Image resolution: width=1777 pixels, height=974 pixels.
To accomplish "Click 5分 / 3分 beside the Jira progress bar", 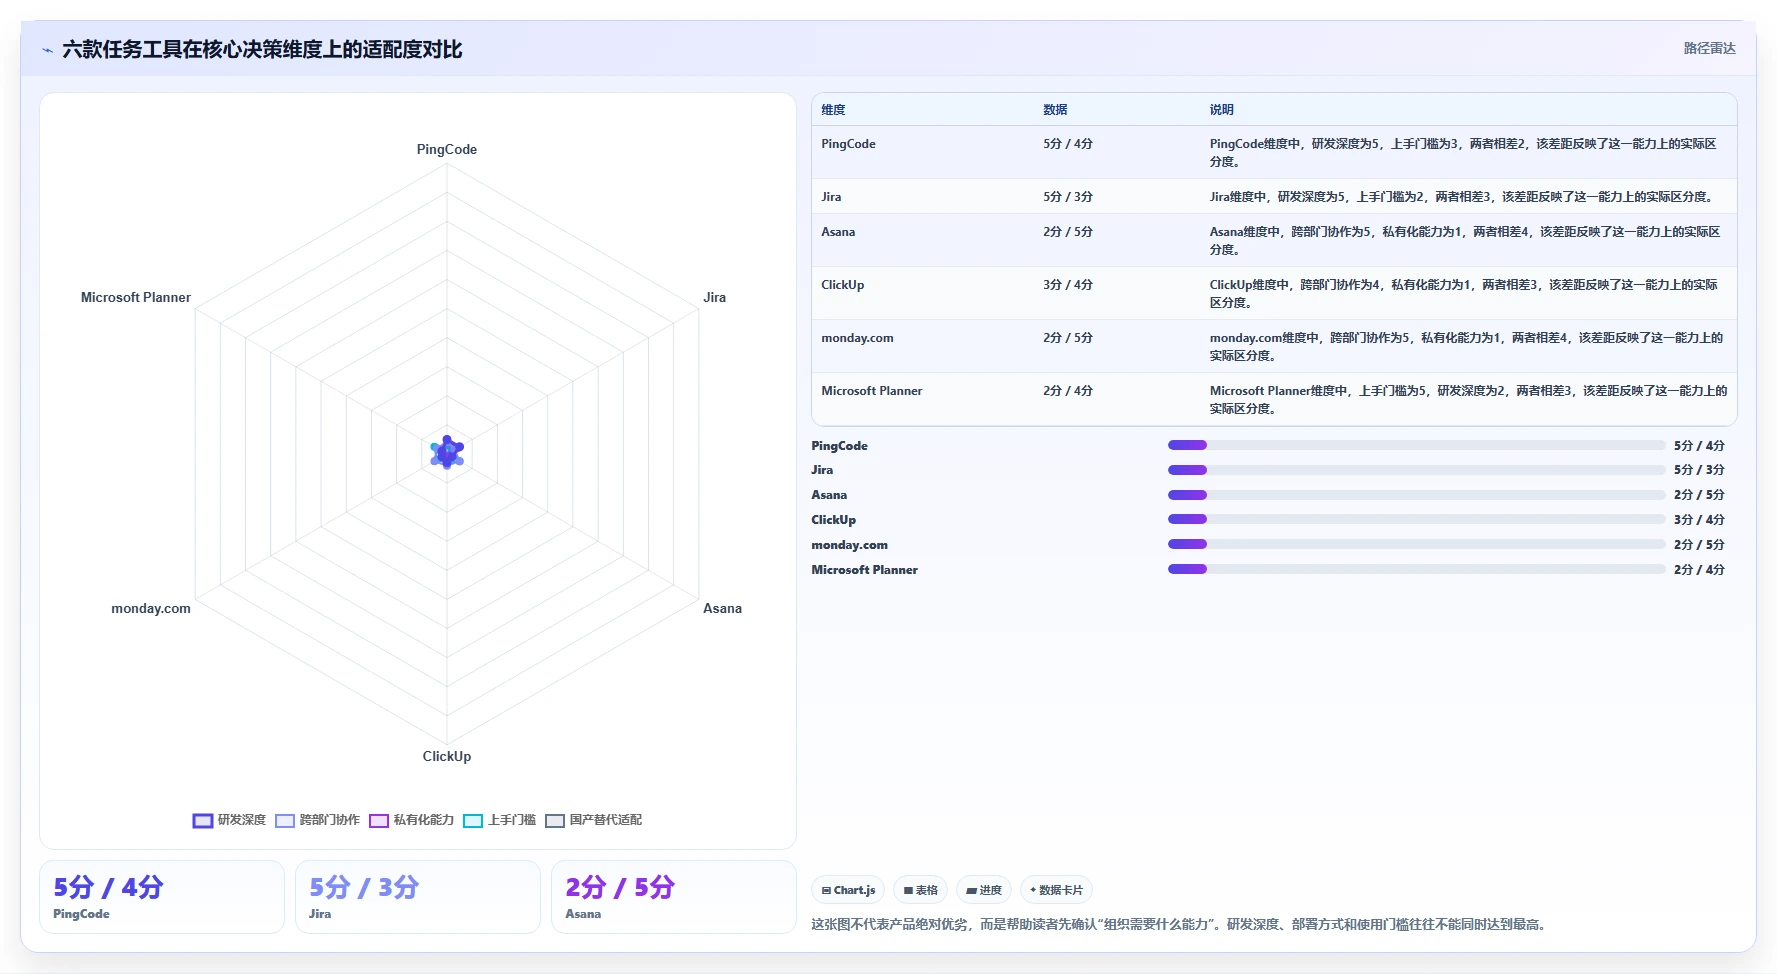I will coord(1699,470).
